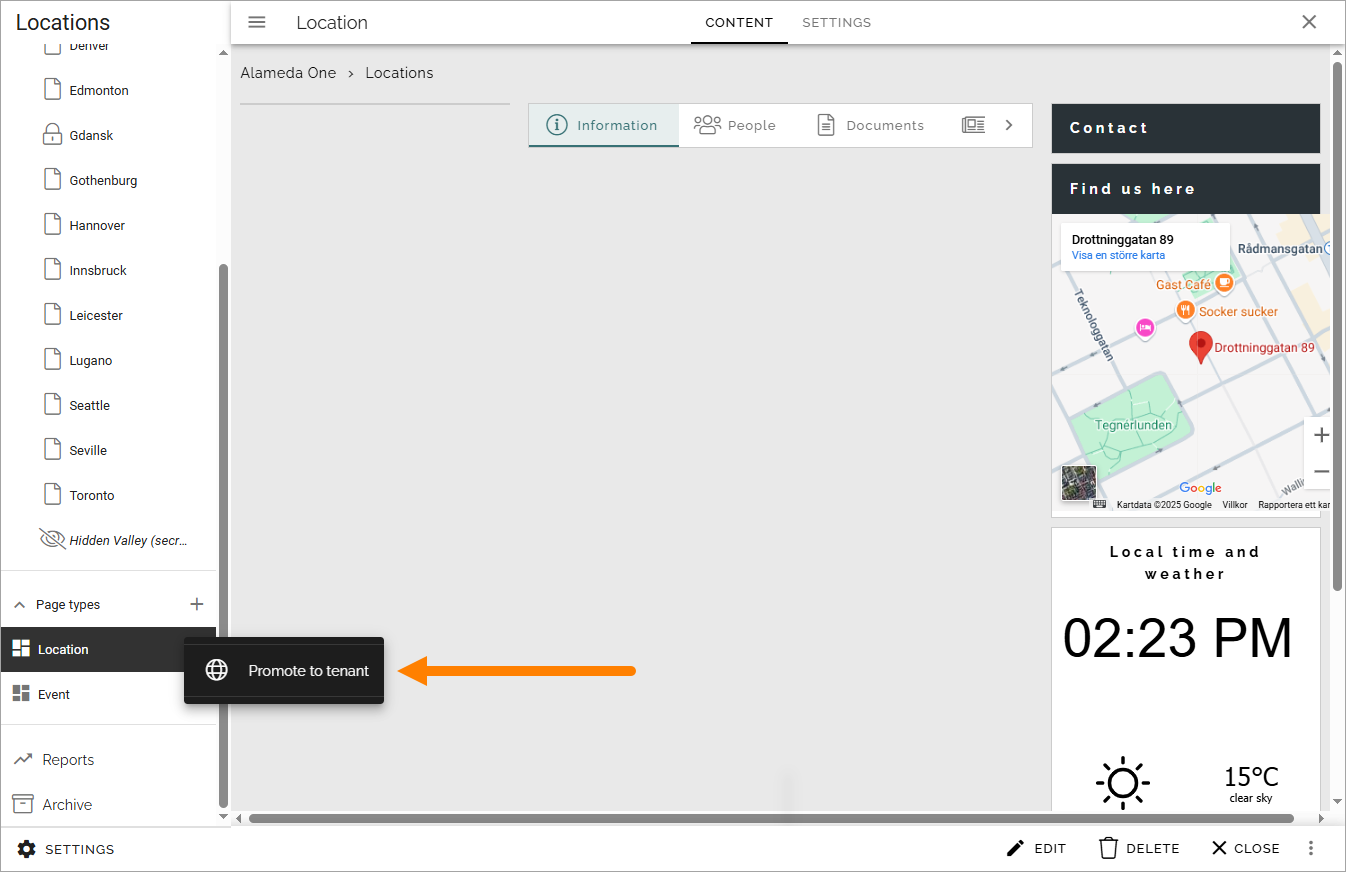Click the content area vertical scrollbar

tap(1337, 325)
